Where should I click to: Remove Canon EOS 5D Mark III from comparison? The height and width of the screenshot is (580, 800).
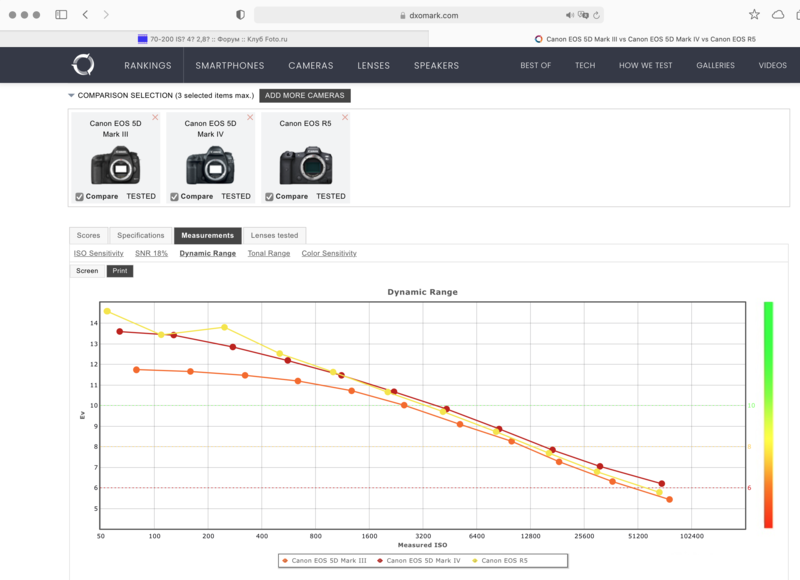tap(154, 118)
